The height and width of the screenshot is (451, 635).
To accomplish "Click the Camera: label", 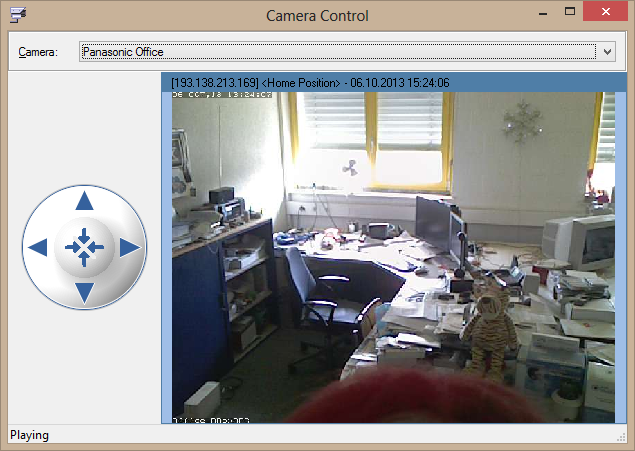I will point(39,51).
